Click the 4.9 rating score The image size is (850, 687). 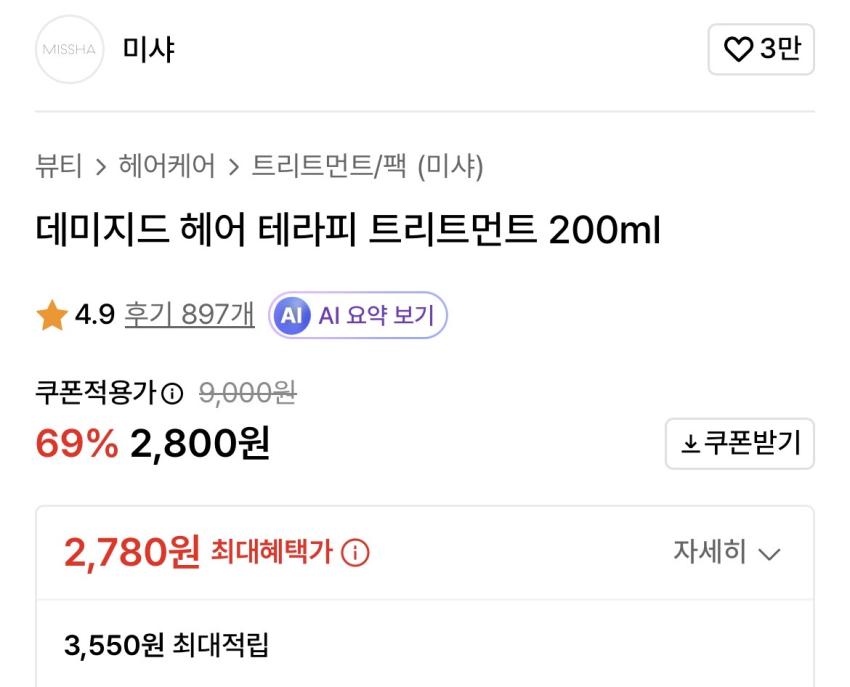95,317
